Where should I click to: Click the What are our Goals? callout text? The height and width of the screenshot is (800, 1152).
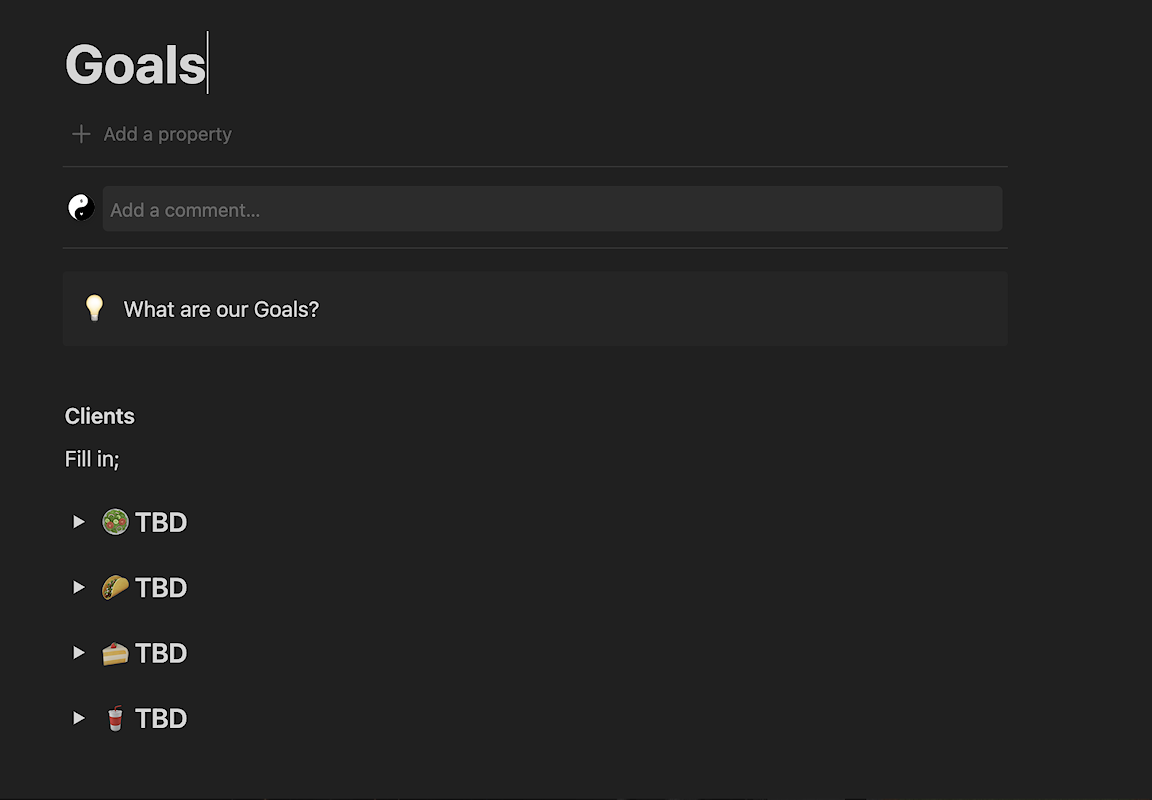[221, 309]
